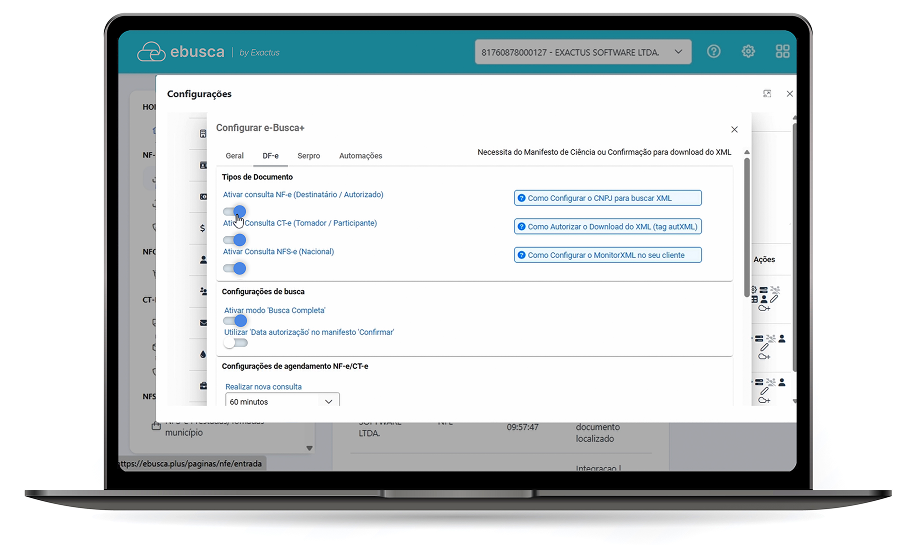This screenshot has height=545, width=915.
Task: Disable the 'Busca Completa' mode switch
Action: pos(236,321)
